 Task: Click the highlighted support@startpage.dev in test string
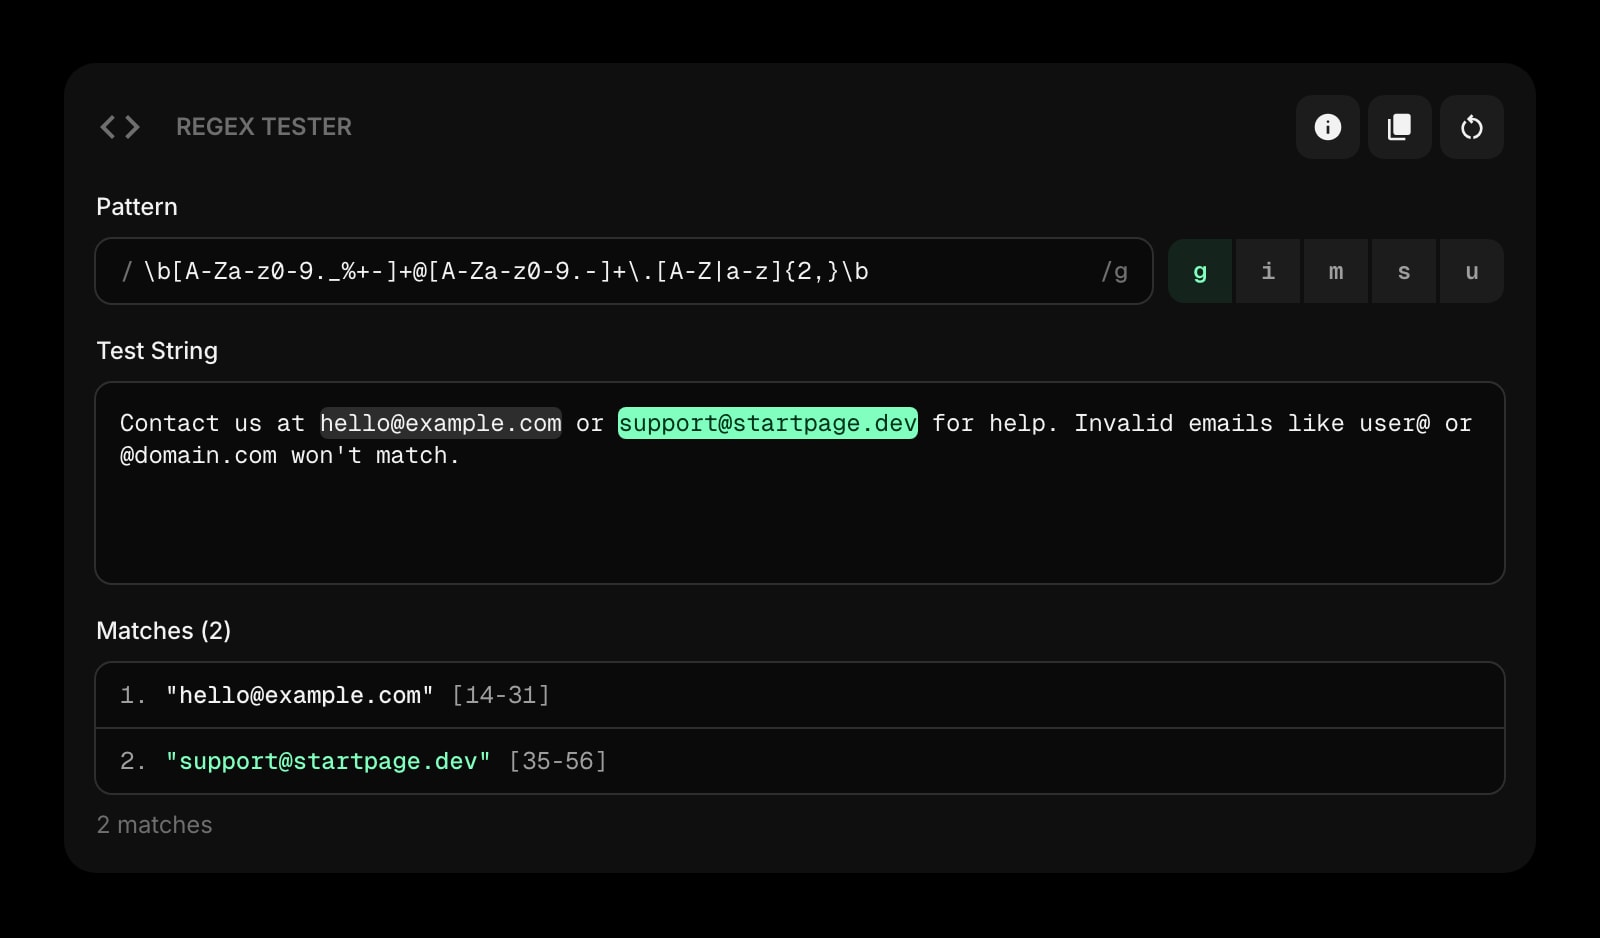(767, 423)
